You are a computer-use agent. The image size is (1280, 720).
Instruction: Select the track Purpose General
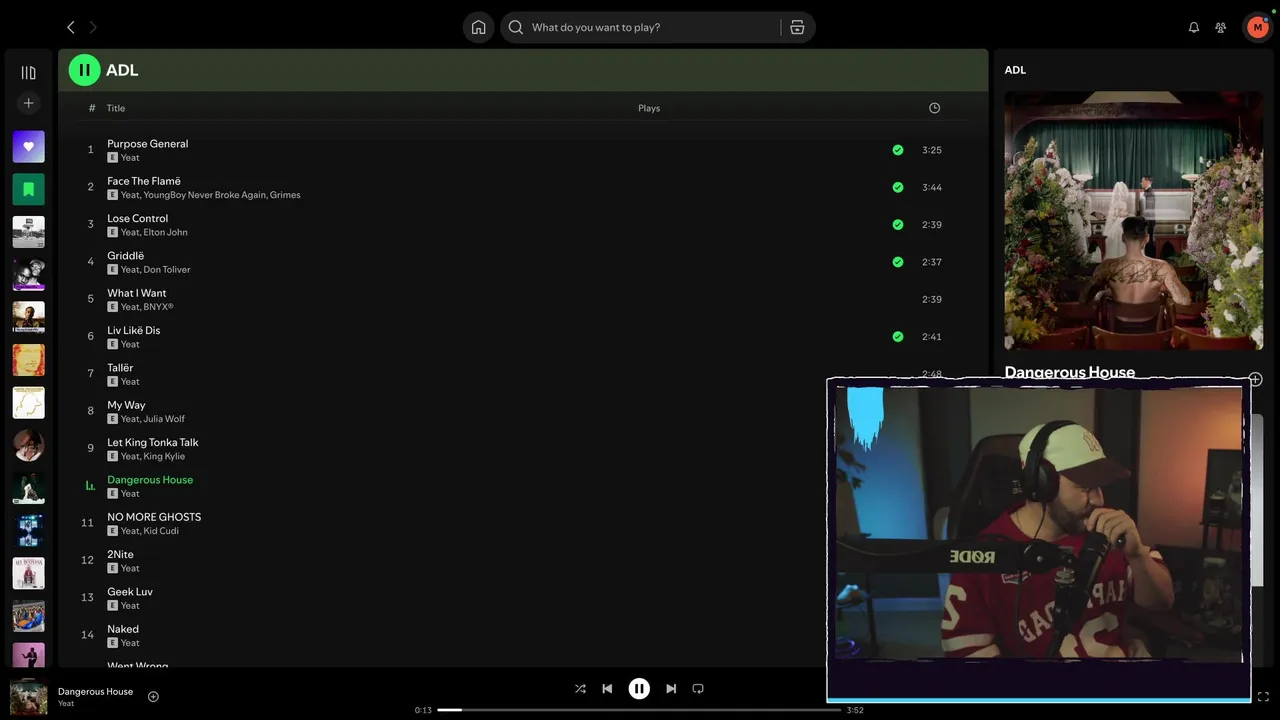coord(147,144)
